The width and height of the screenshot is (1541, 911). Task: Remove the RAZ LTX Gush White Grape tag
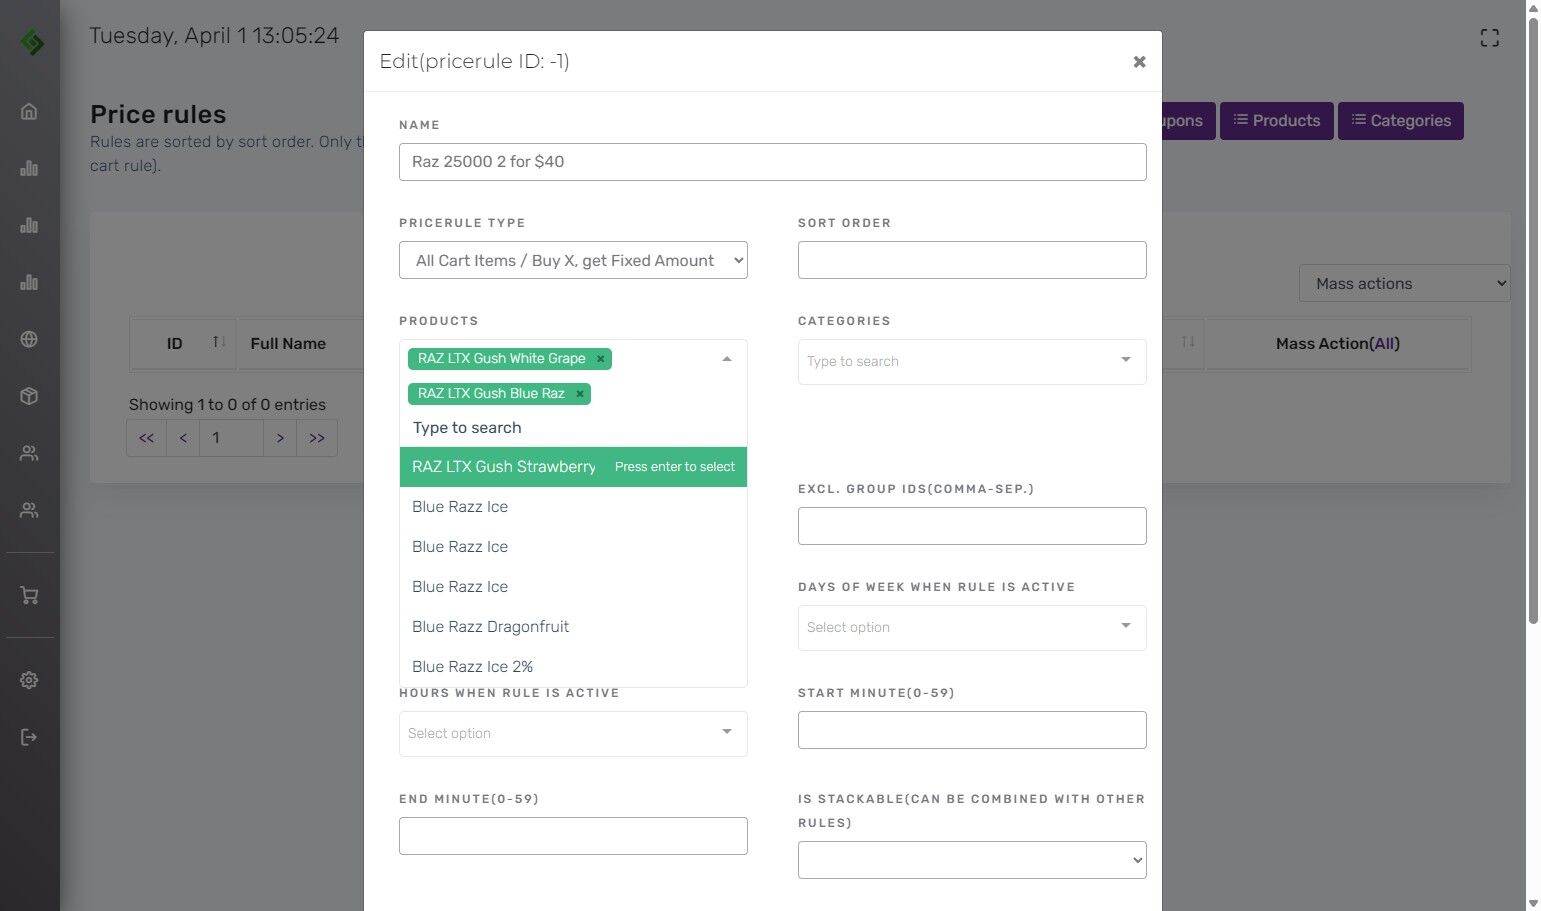pos(600,359)
